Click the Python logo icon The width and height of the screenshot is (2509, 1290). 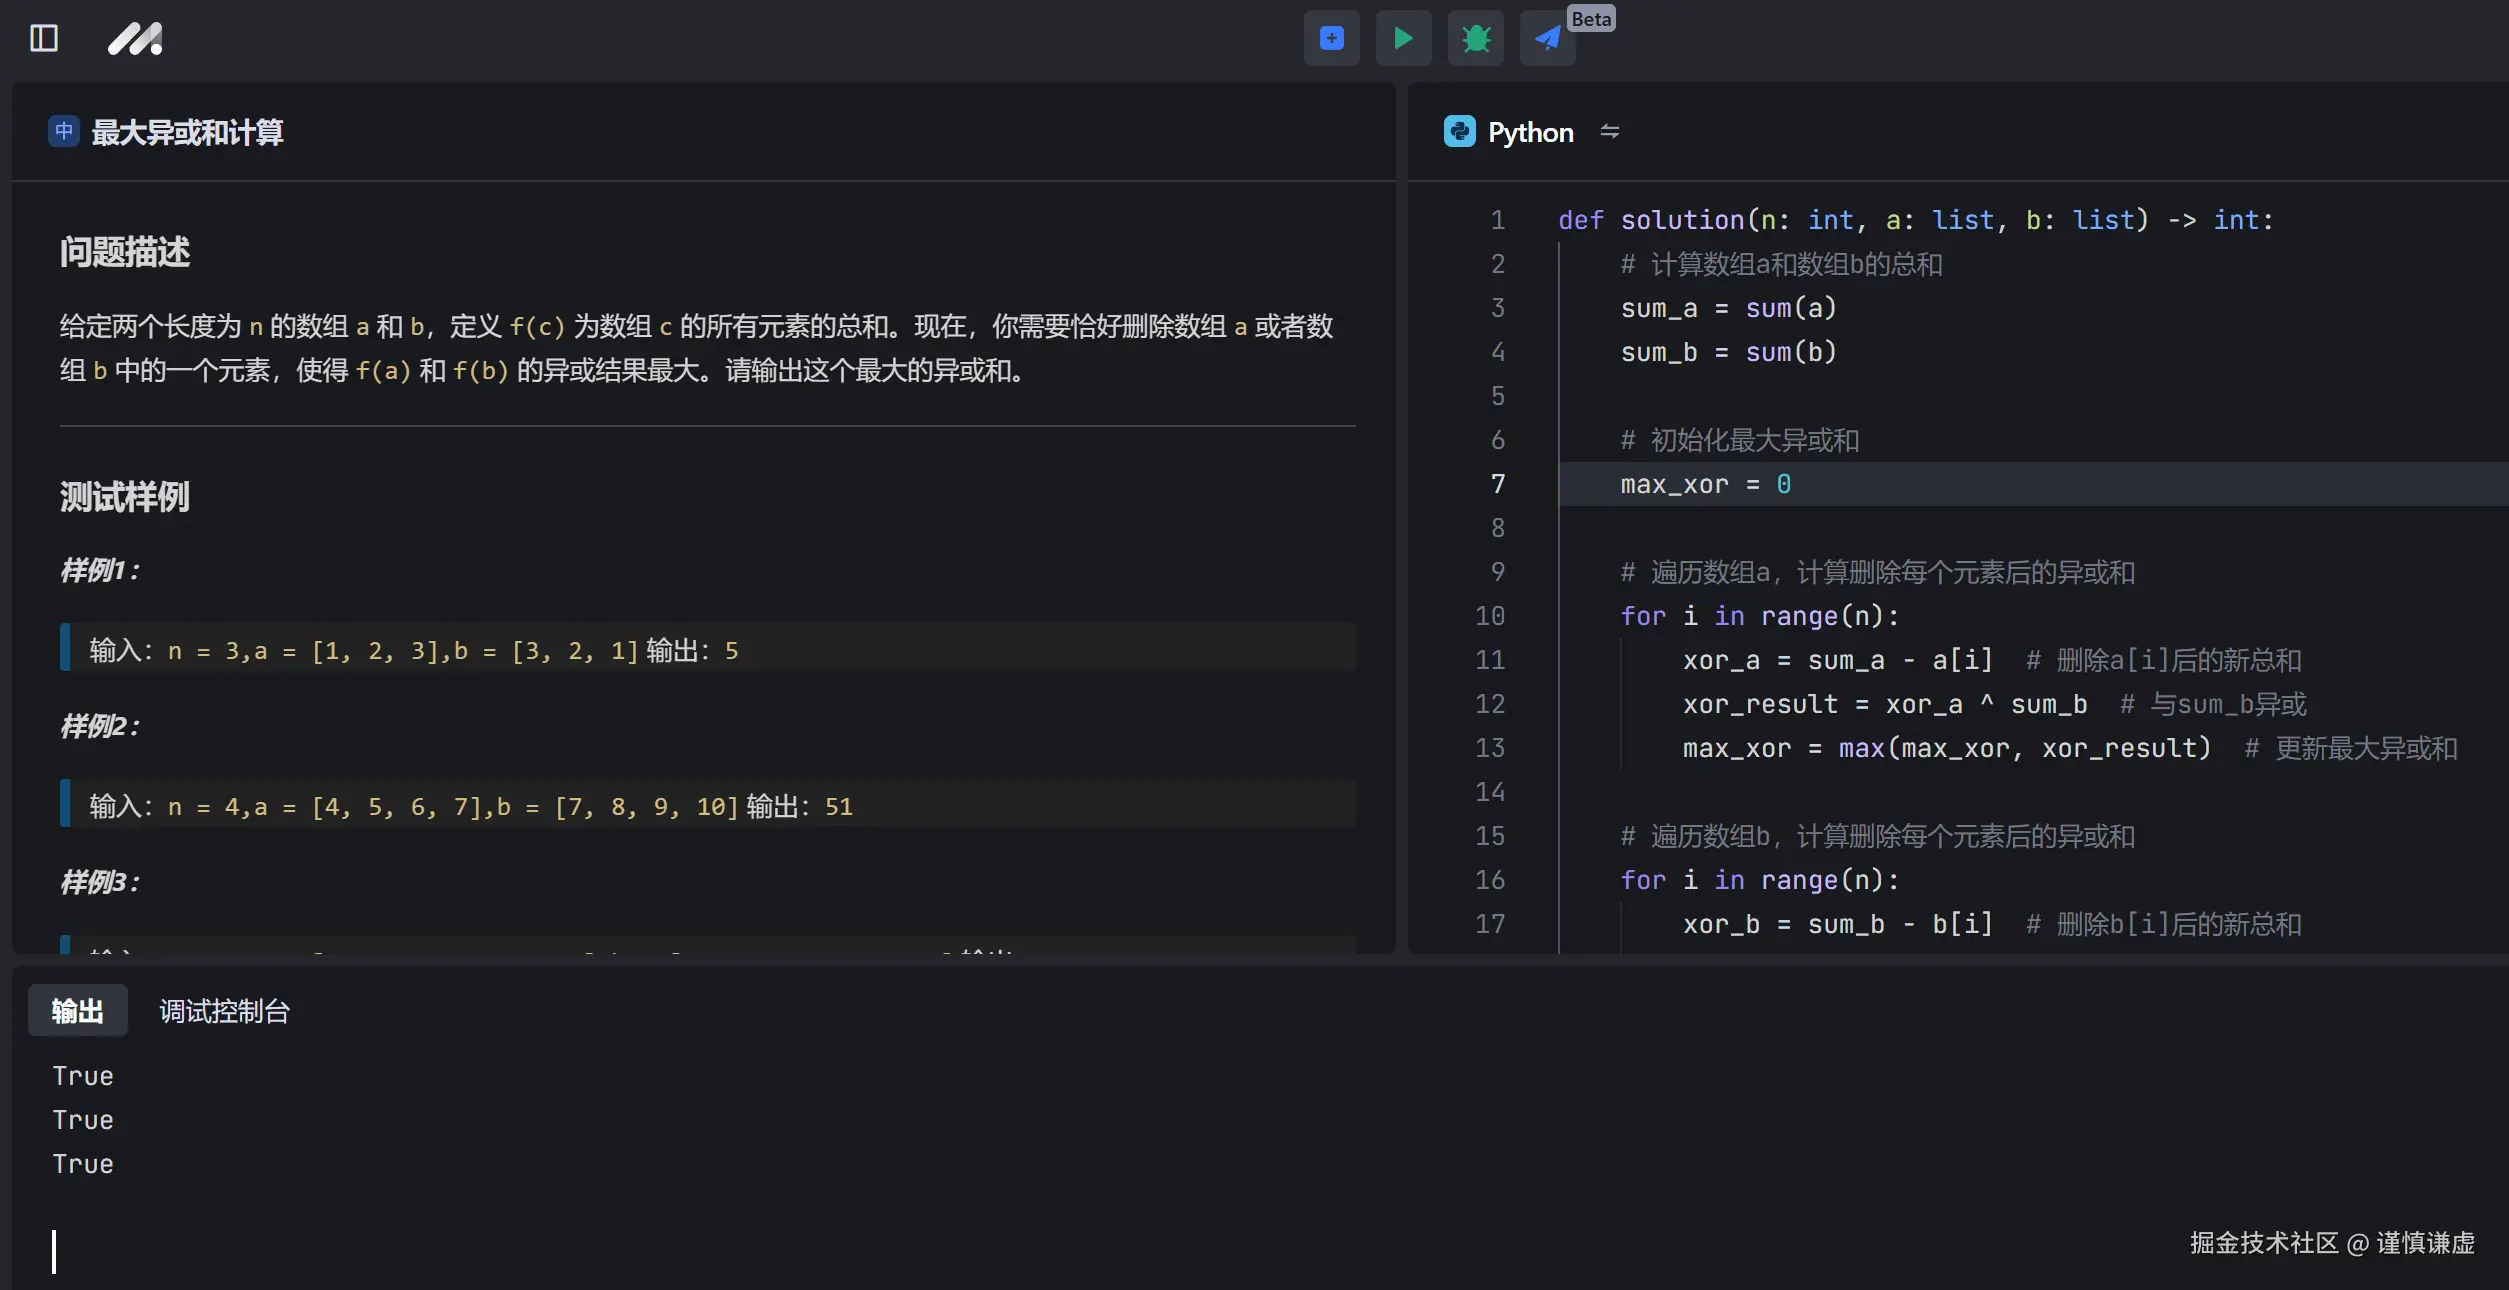point(1459,131)
